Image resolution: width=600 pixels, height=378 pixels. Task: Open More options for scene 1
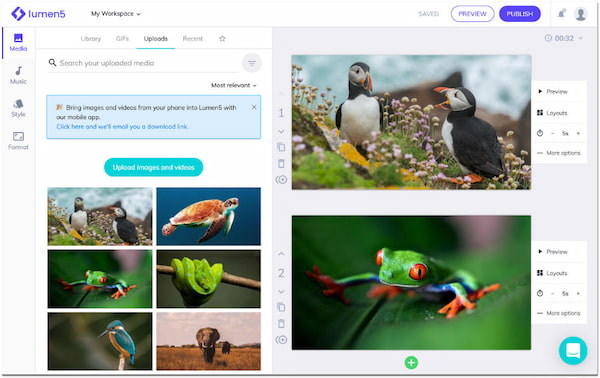point(559,153)
